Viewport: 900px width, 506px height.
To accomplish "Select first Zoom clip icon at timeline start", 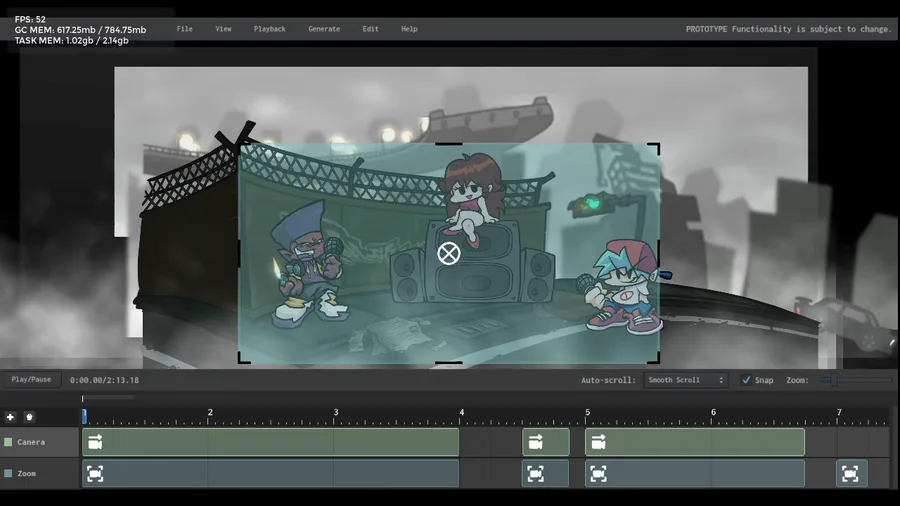I will click(x=95, y=473).
